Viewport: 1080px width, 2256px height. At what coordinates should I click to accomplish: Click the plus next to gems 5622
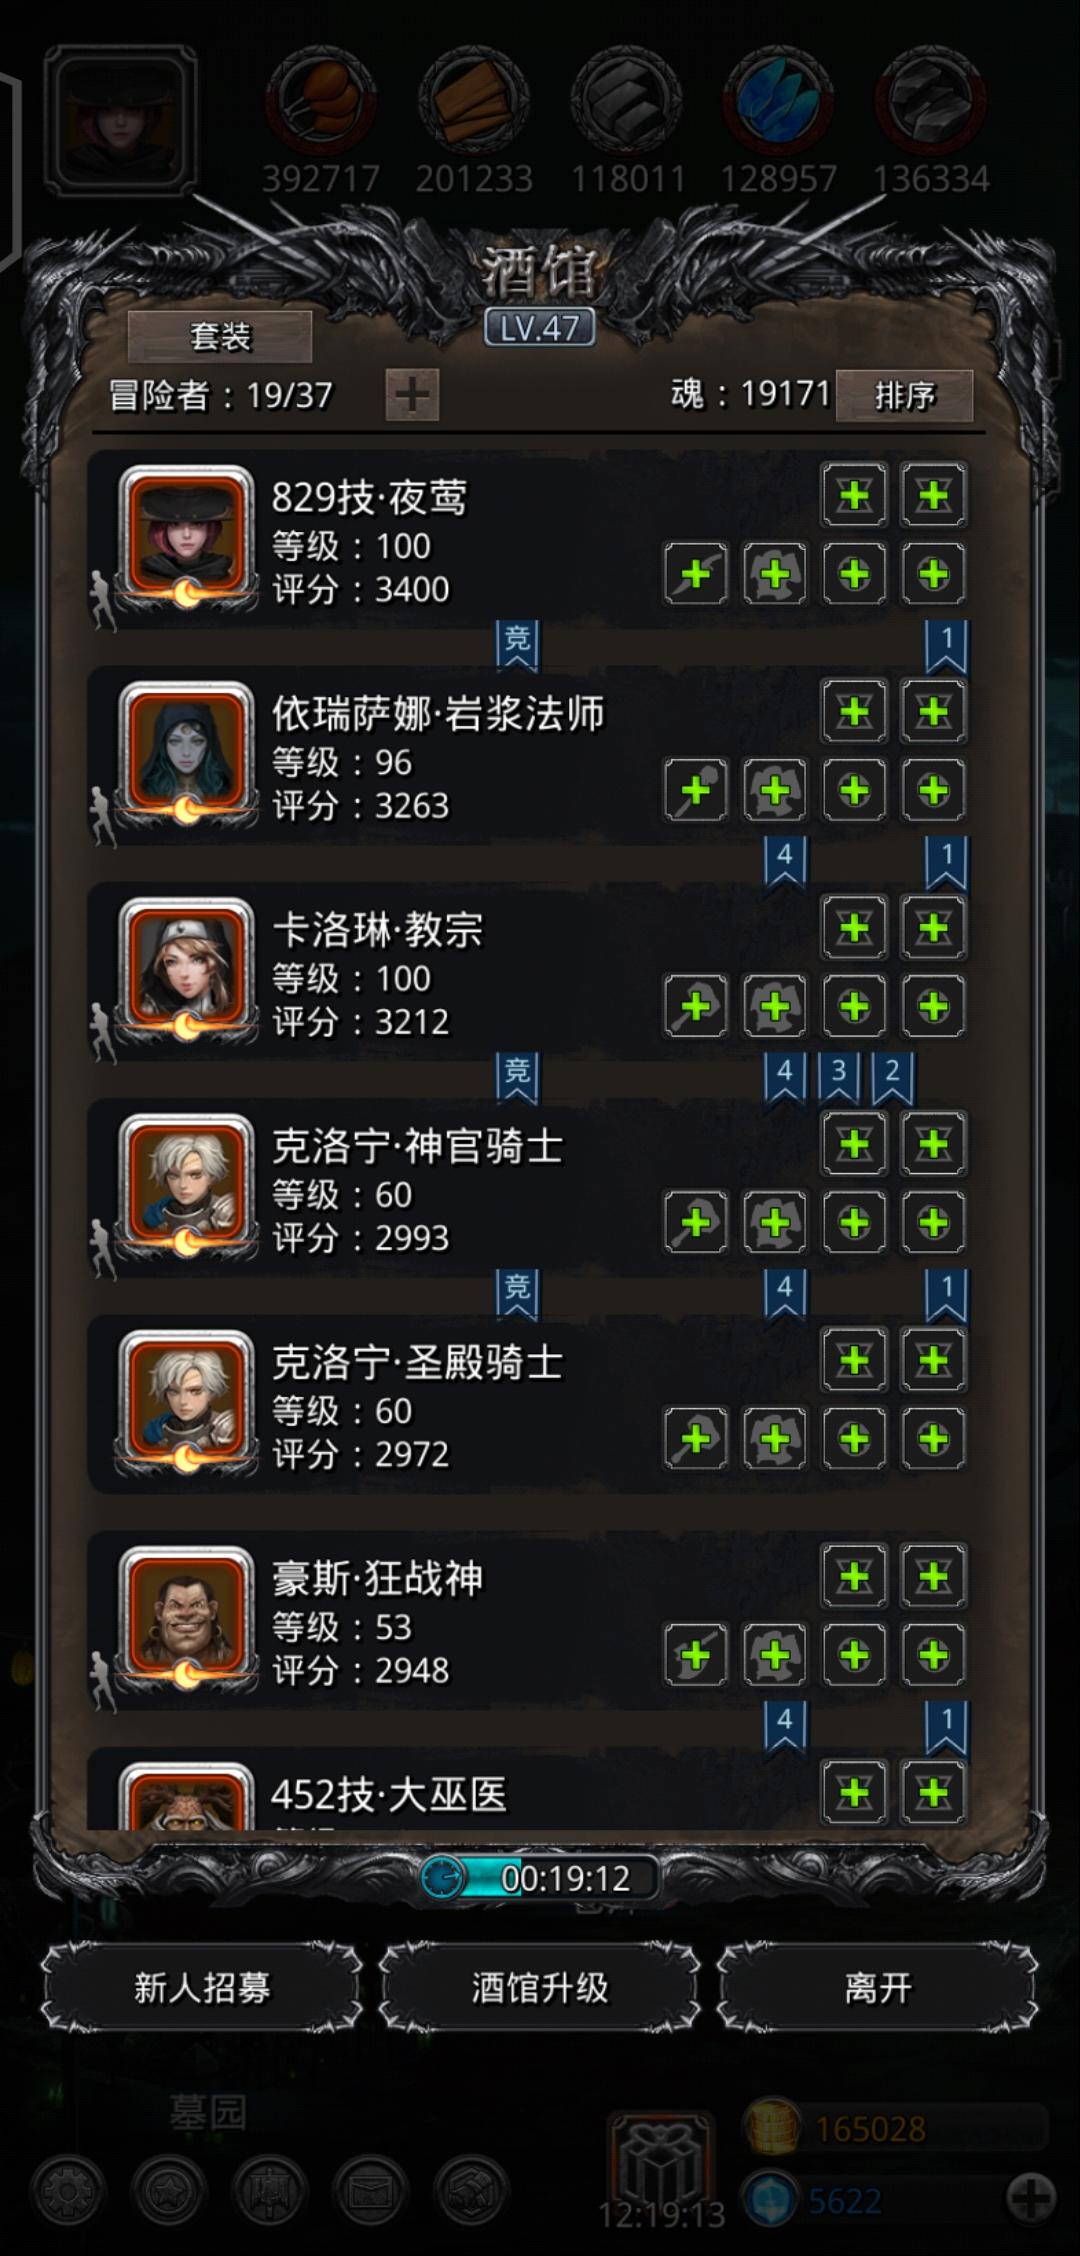point(1030,2198)
